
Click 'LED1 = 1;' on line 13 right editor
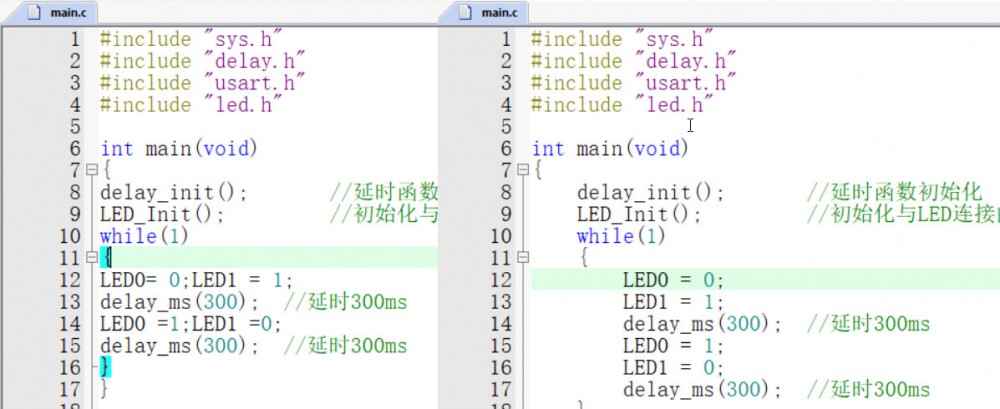673,301
